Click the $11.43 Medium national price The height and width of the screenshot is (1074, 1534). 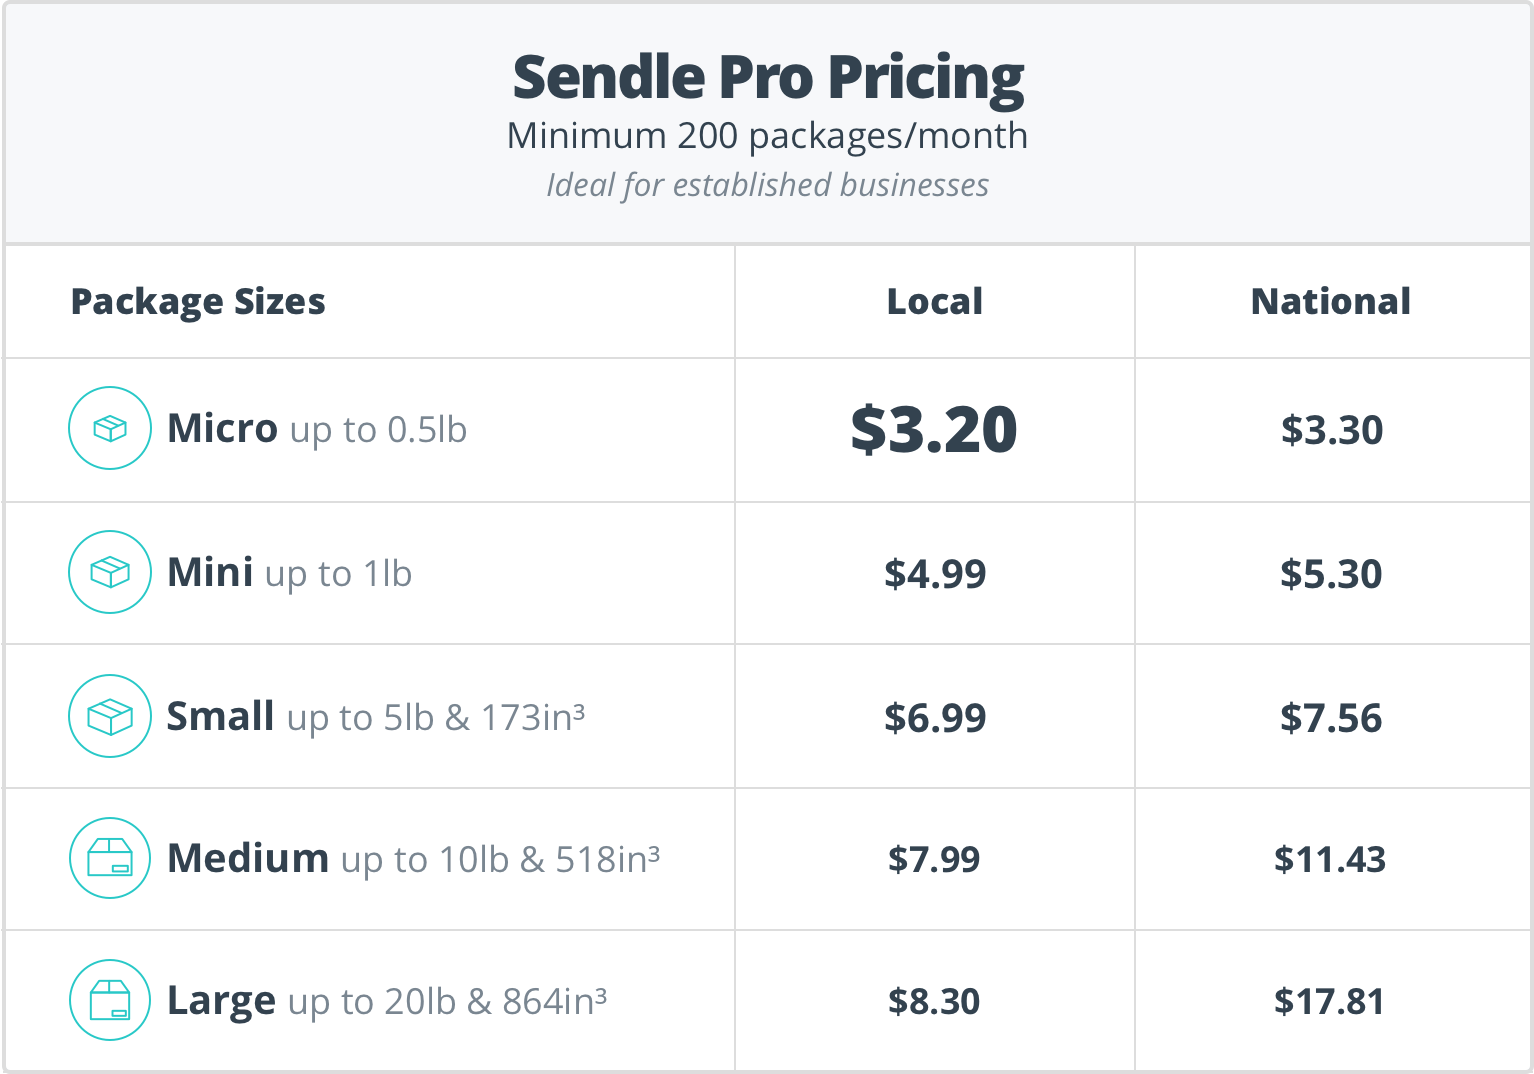1330,859
